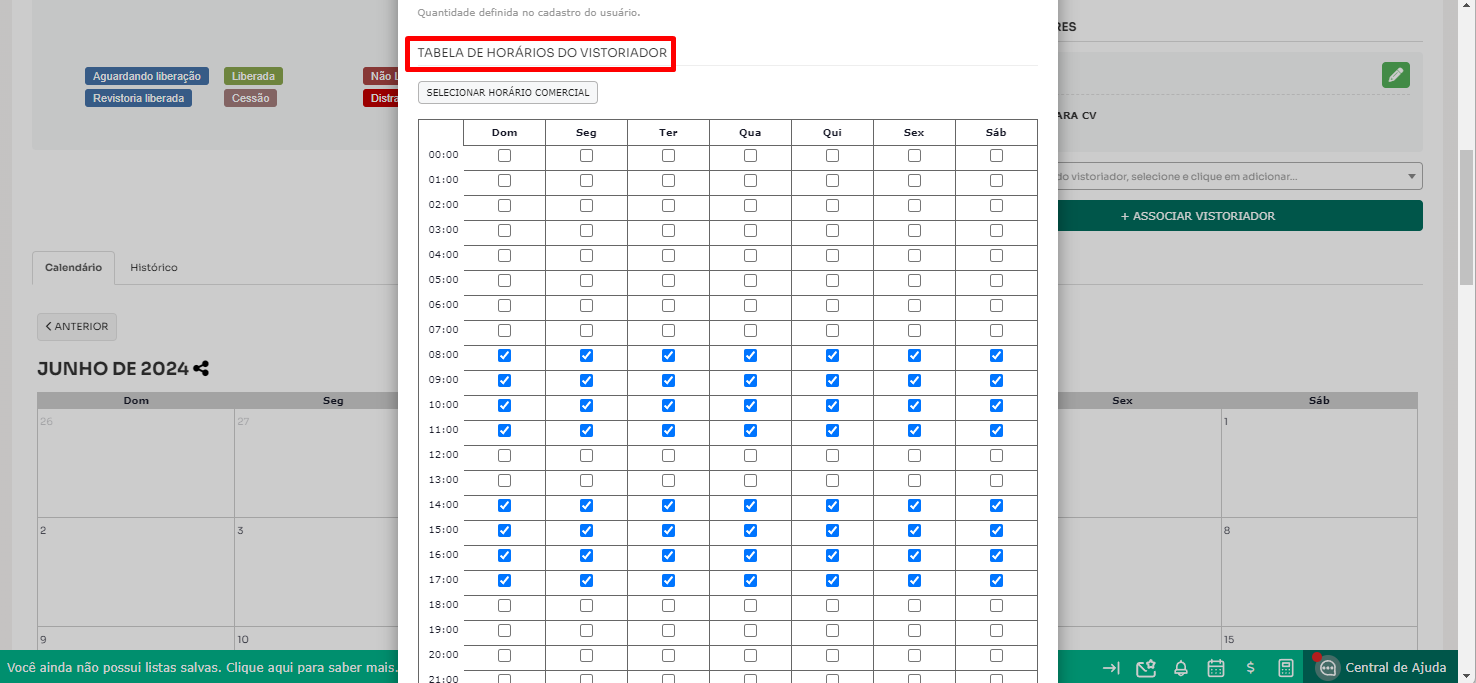Image resolution: width=1476 pixels, height=683 pixels.
Task: Uncheck the Qui 11:00 checkbox
Action: [832, 430]
